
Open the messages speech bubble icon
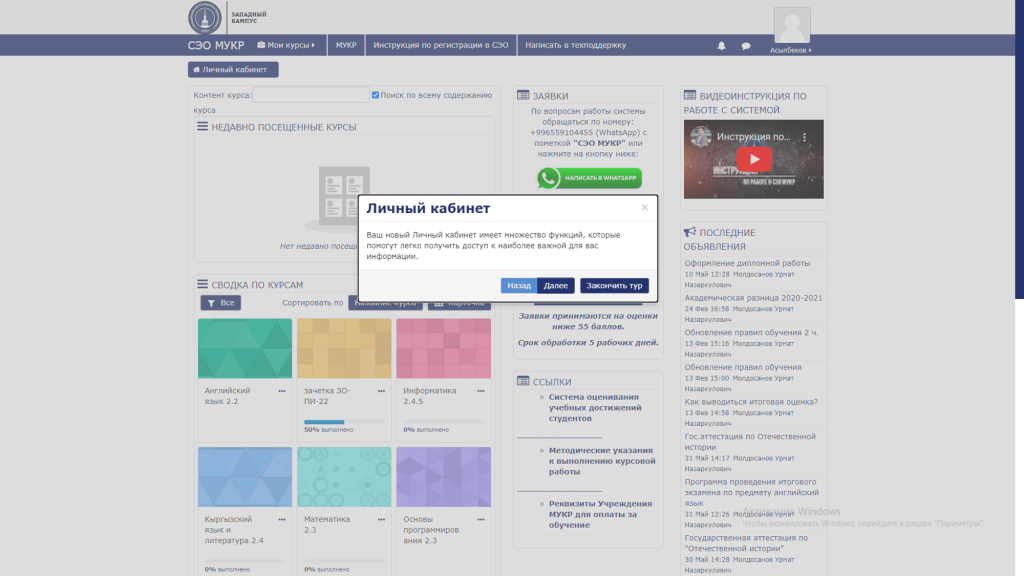(746, 46)
